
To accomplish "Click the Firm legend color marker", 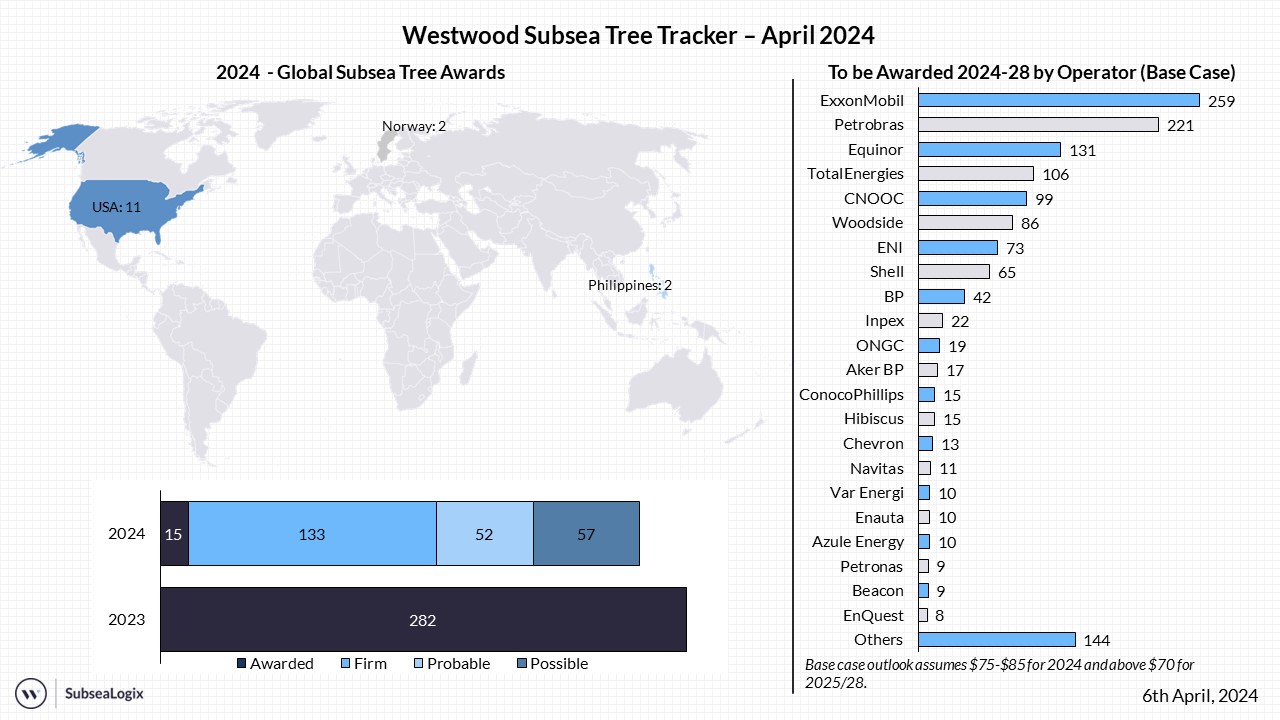I will pos(345,664).
